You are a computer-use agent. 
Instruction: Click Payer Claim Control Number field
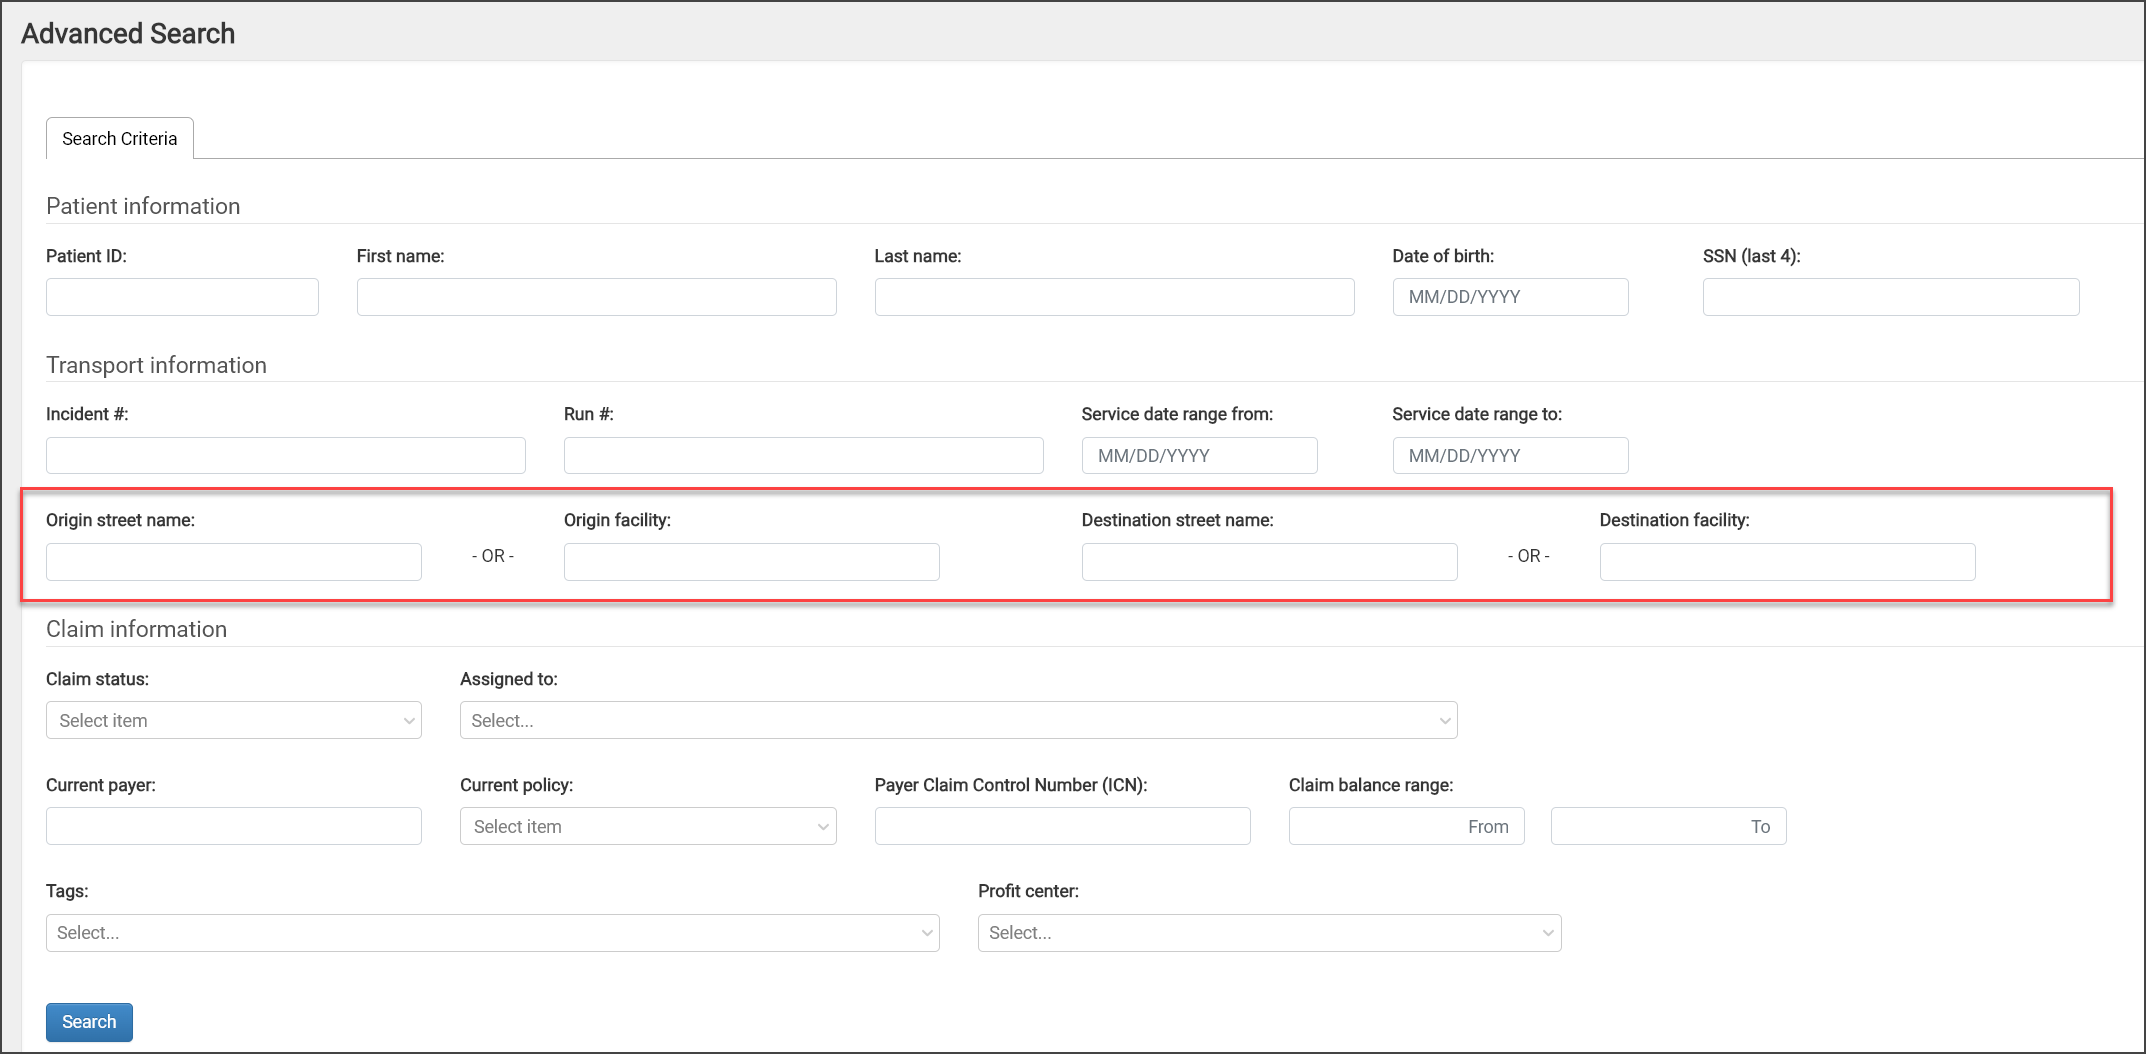click(x=1062, y=826)
